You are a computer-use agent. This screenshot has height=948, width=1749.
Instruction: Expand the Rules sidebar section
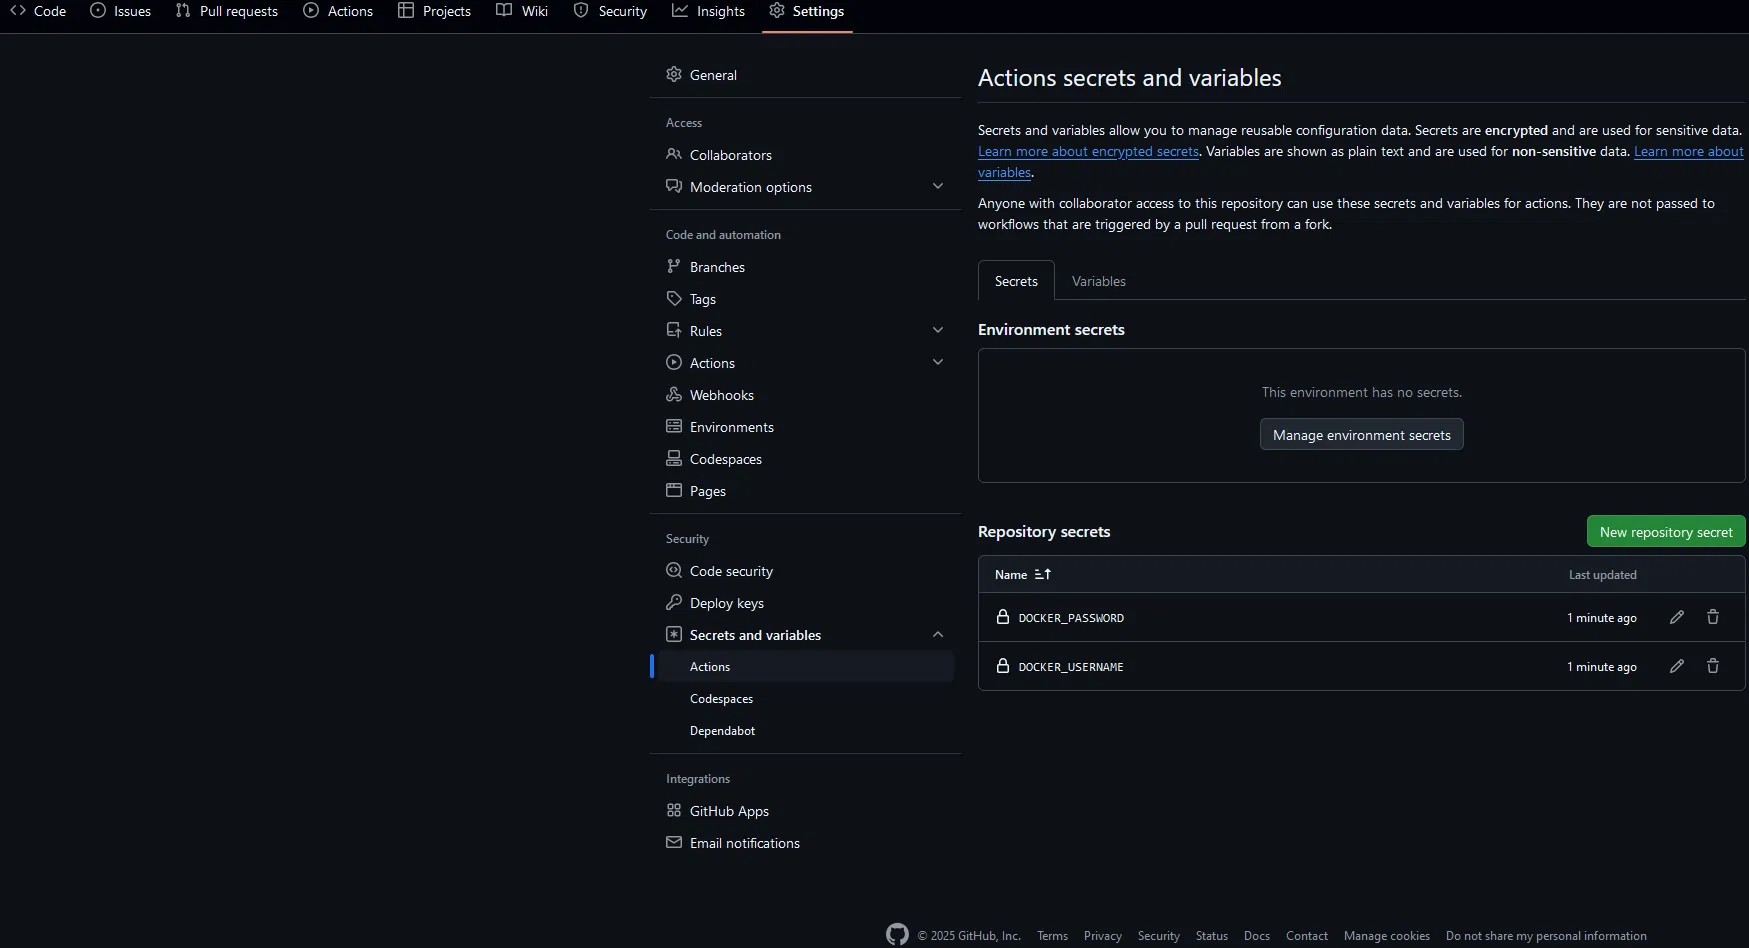tap(937, 330)
